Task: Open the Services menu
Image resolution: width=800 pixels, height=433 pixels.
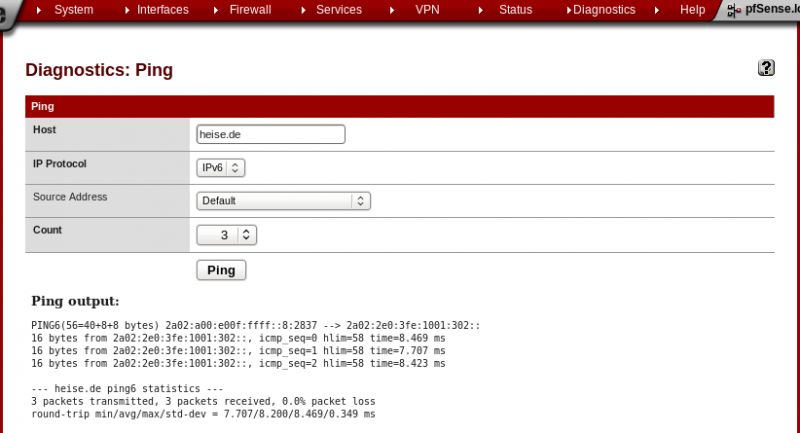Action: 338,10
